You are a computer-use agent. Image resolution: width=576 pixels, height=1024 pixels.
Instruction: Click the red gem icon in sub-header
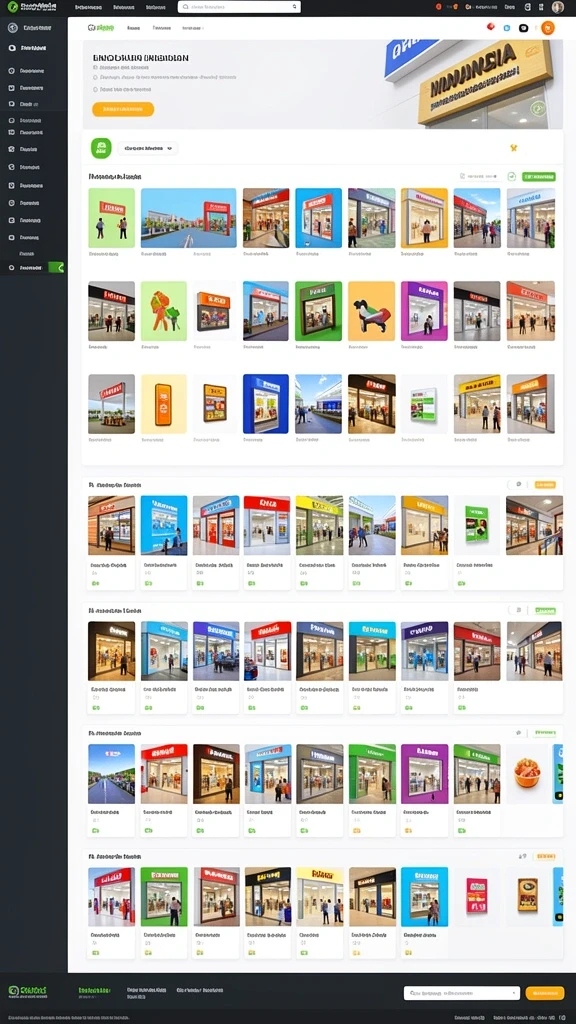click(490, 27)
